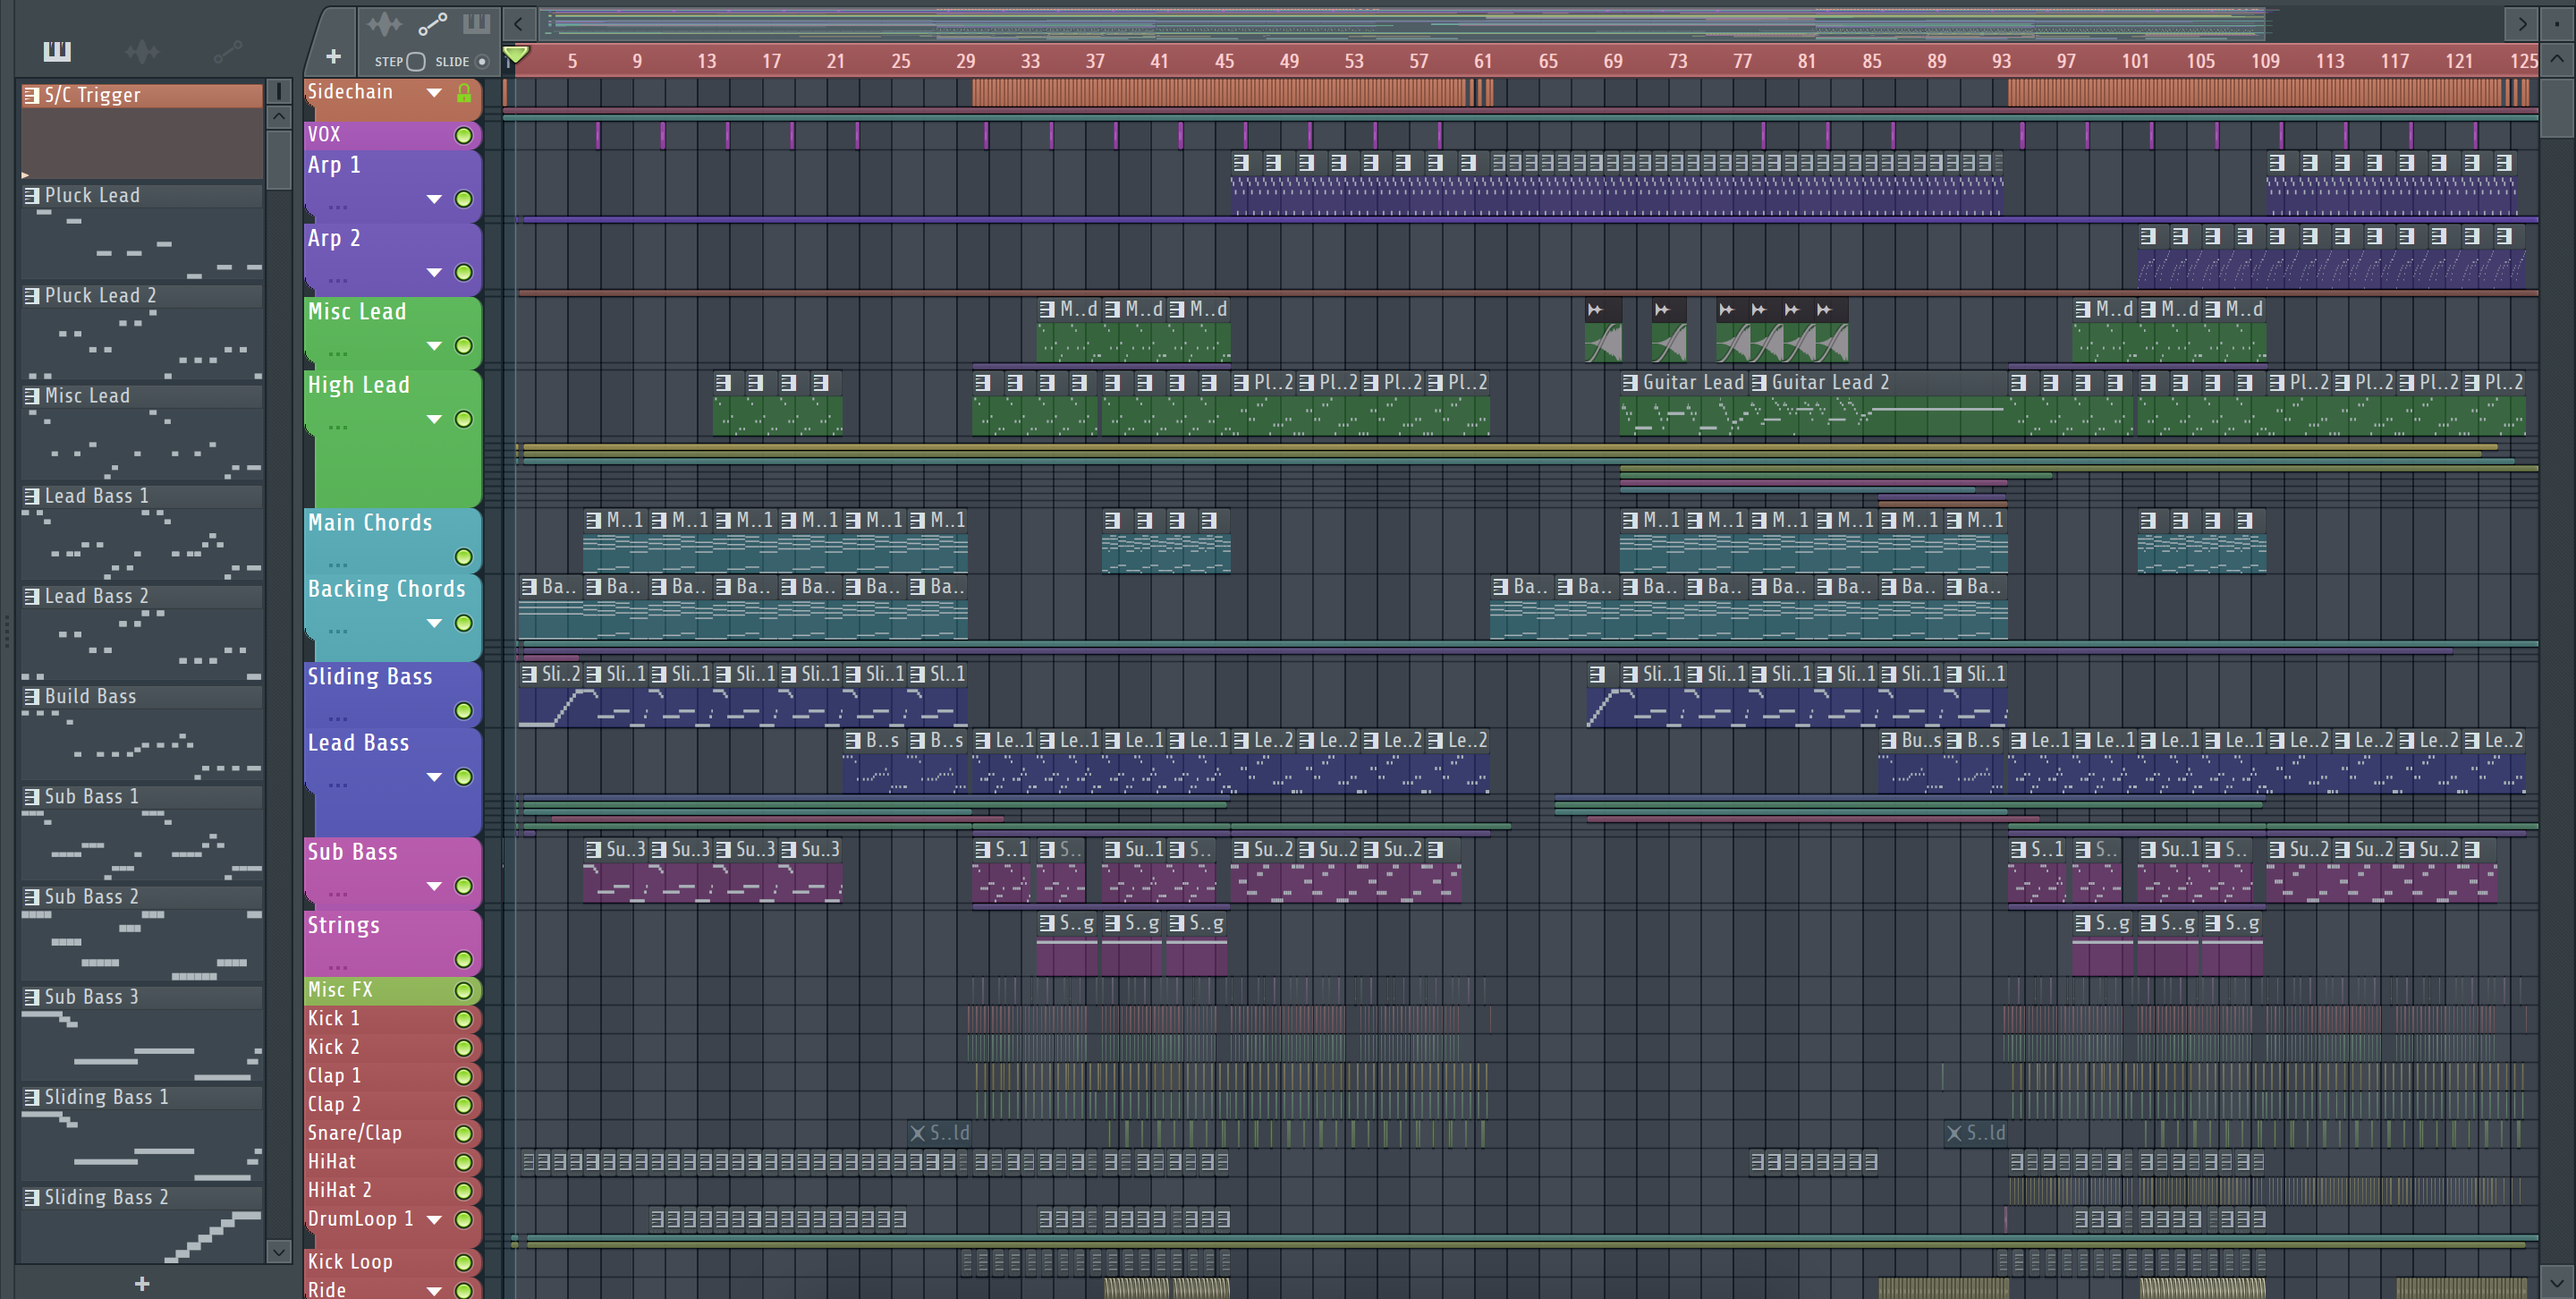Click the picker list scrollbar handle

[279, 158]
